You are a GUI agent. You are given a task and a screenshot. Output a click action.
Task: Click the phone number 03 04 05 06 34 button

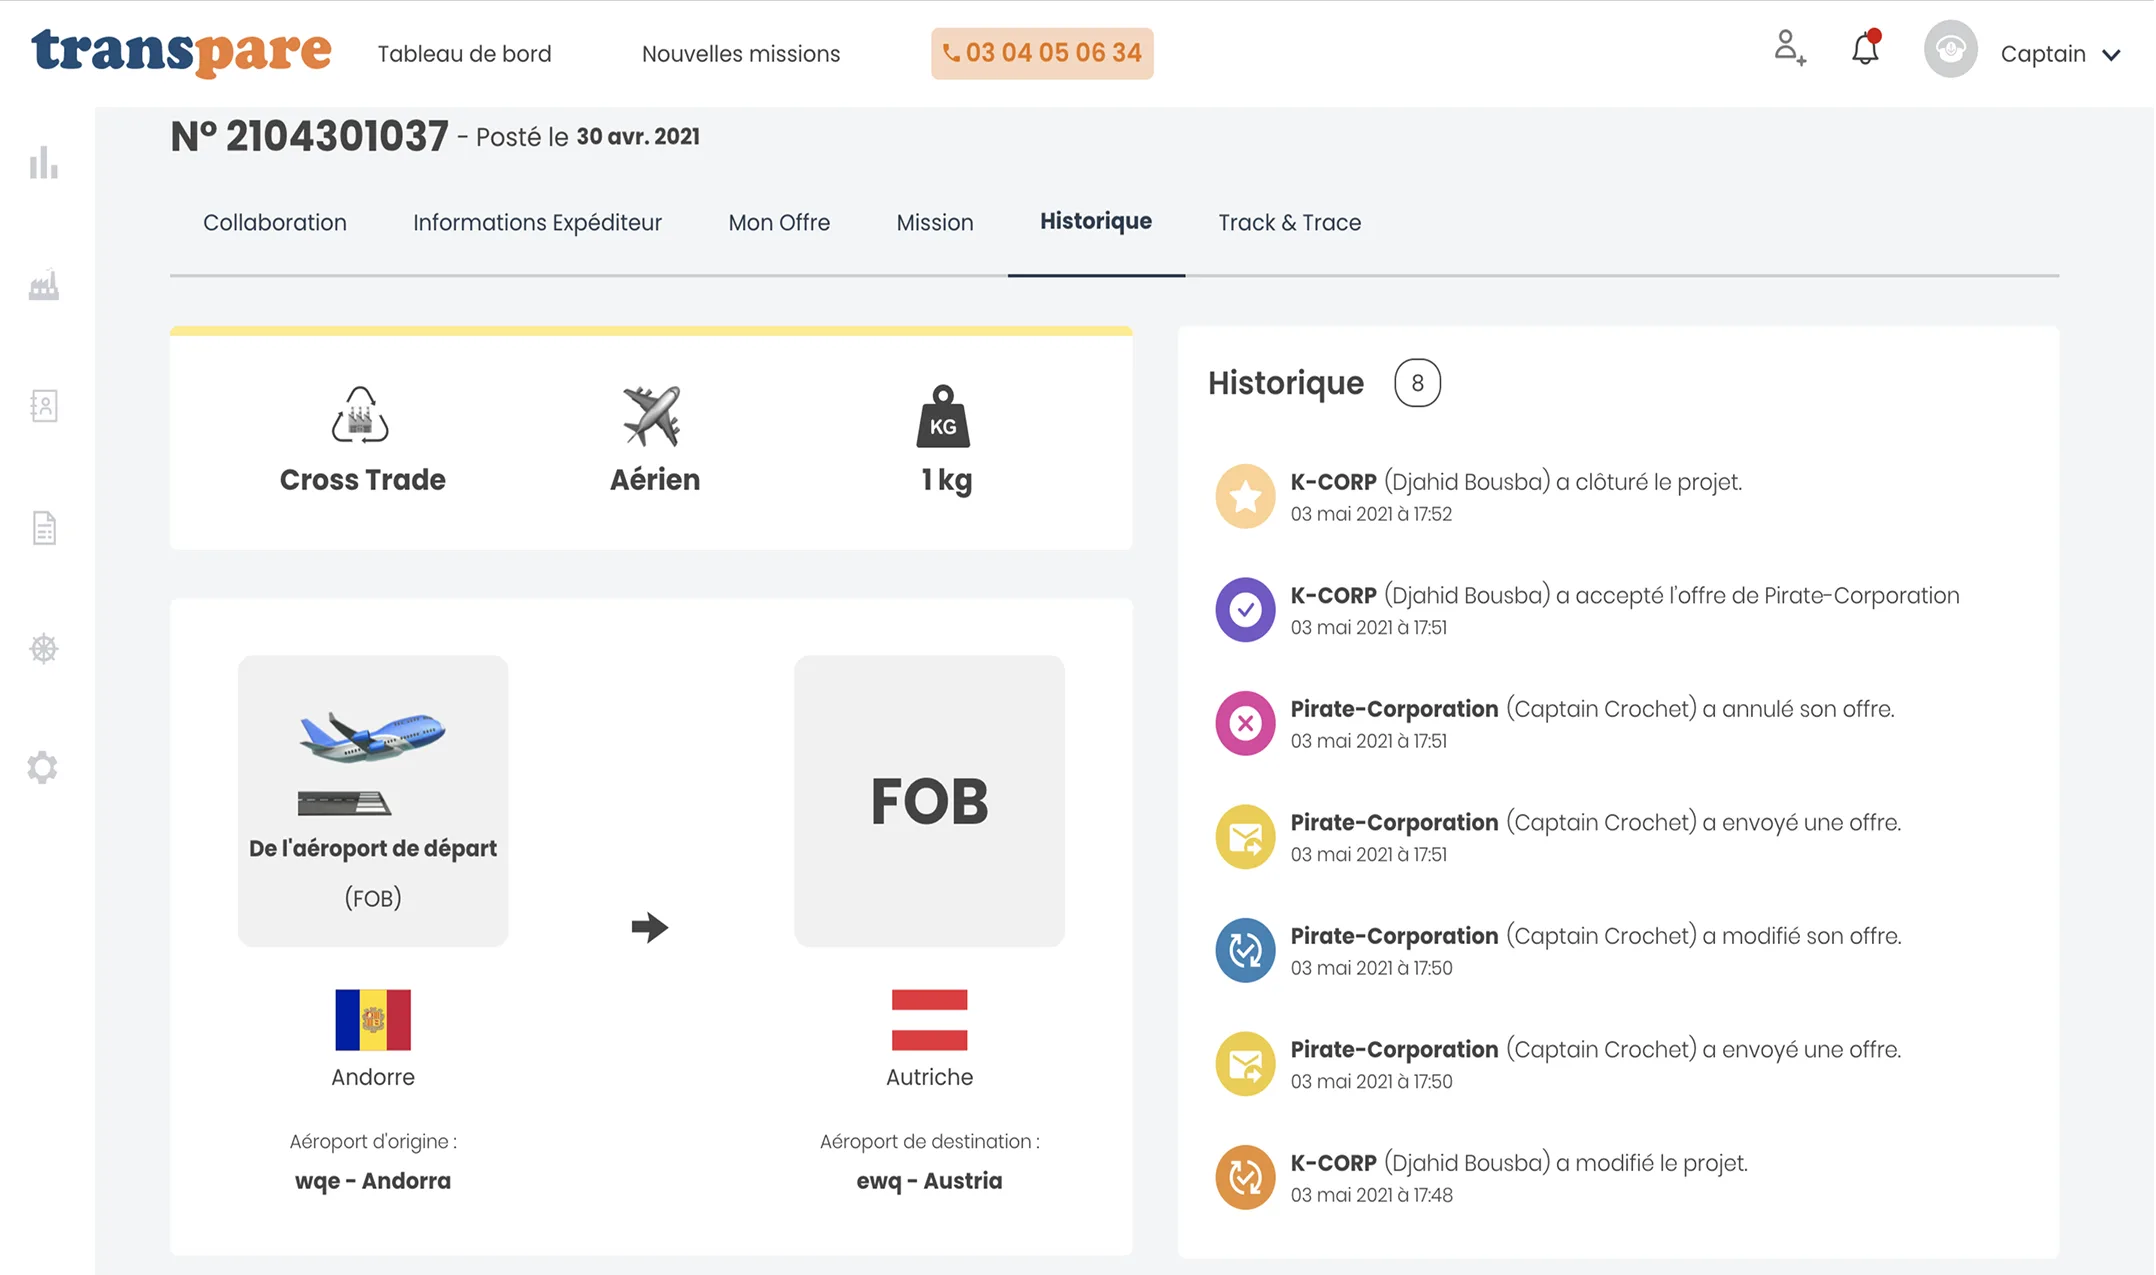[1042, 53]
